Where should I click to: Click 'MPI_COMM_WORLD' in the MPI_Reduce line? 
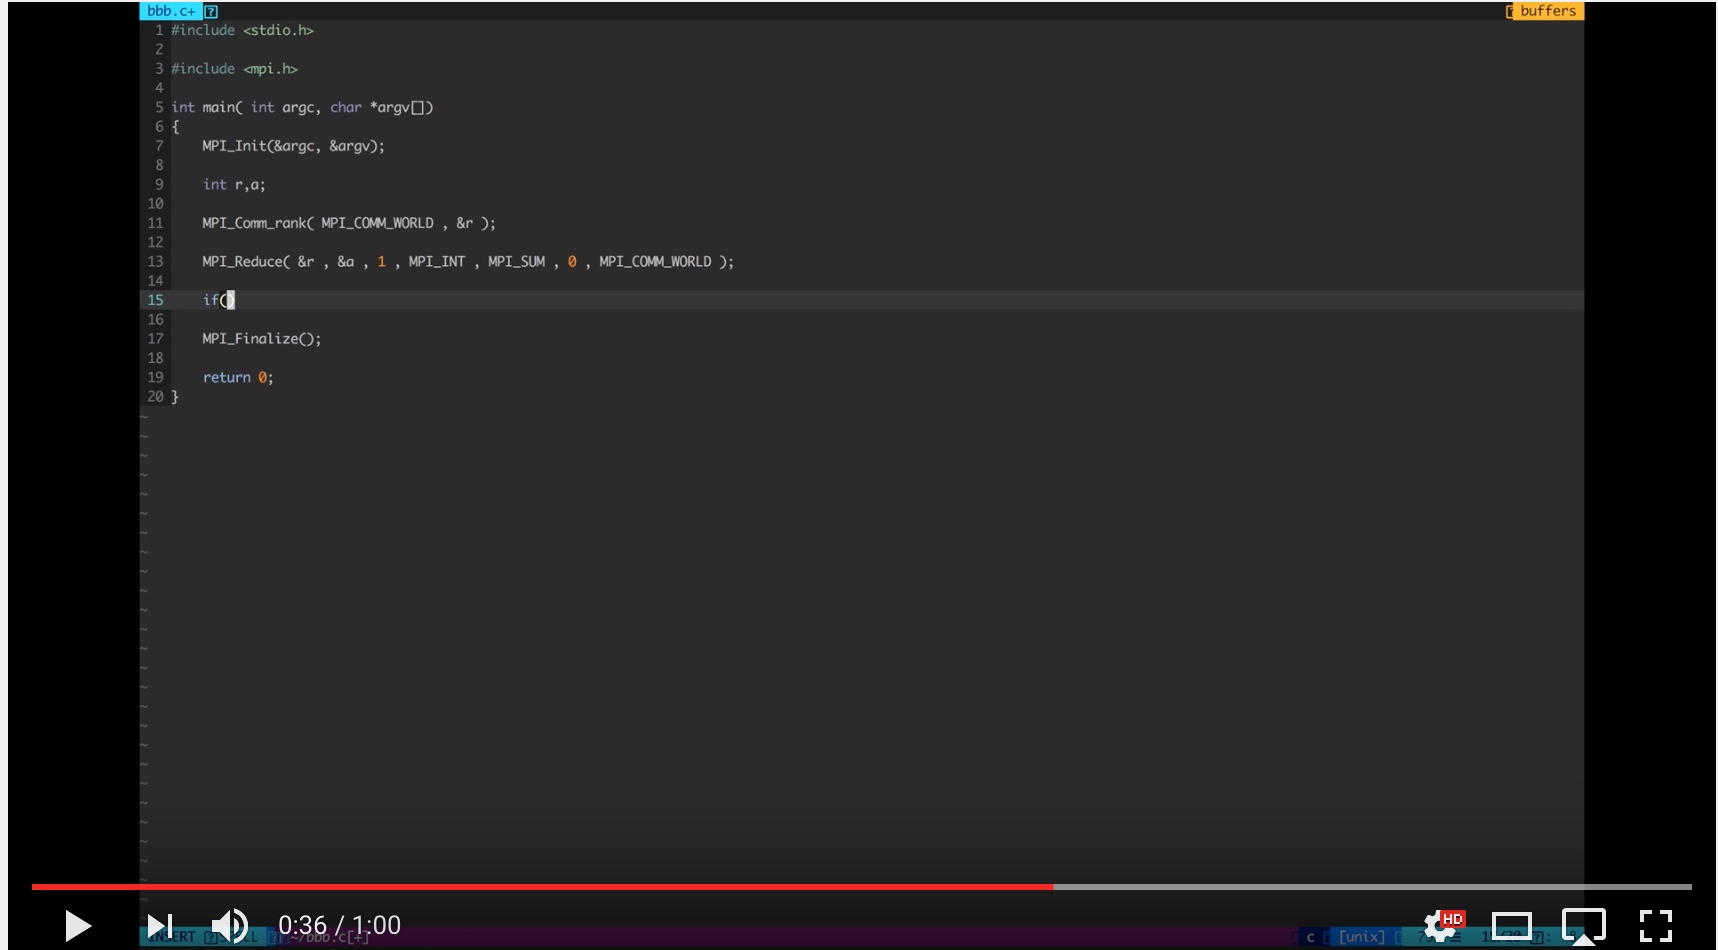655,262
